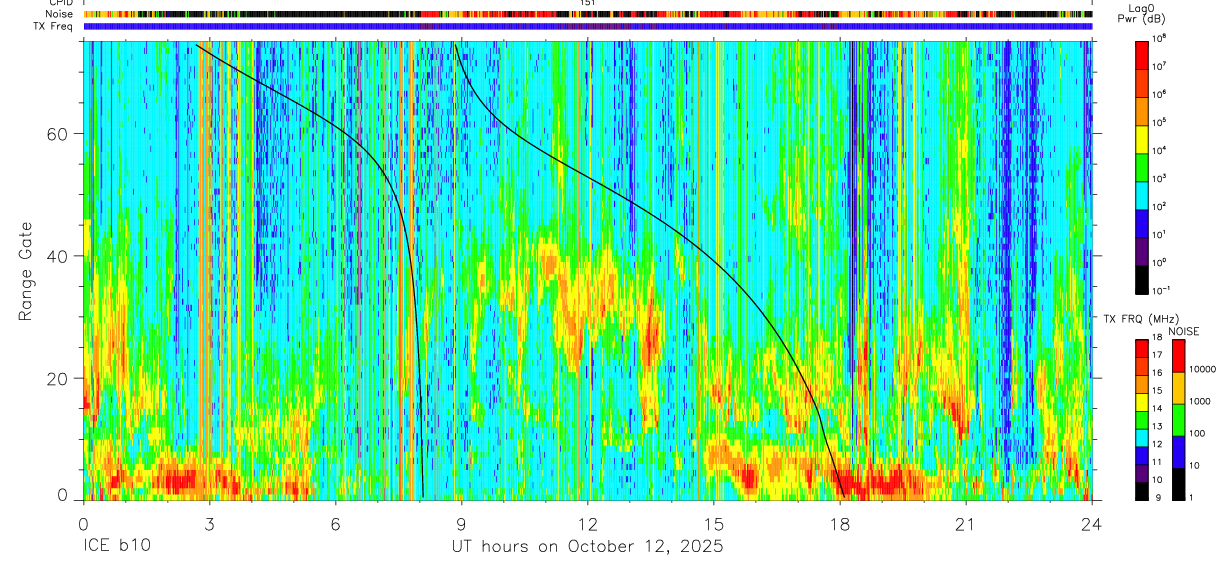The width and height of the screenshot is (1228, 567).
Task: Click x-axis tick label '3'
Action: (x=209, y=524)
